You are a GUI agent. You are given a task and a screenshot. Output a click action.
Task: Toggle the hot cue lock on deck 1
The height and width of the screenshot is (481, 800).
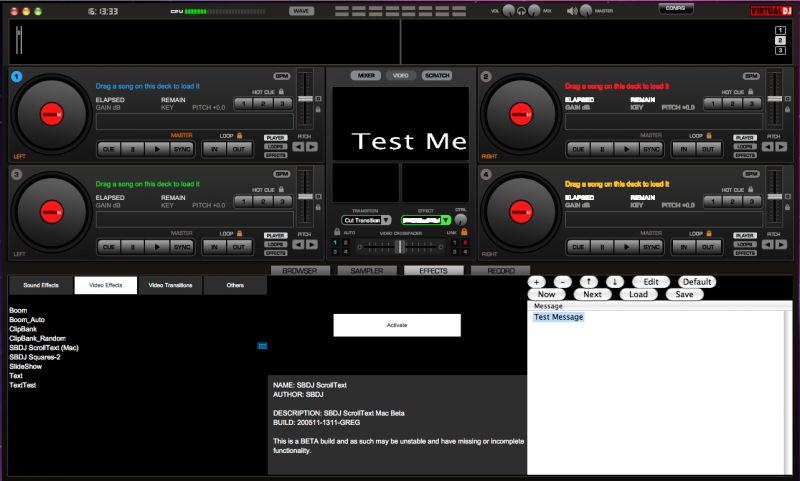click(282, 91)
